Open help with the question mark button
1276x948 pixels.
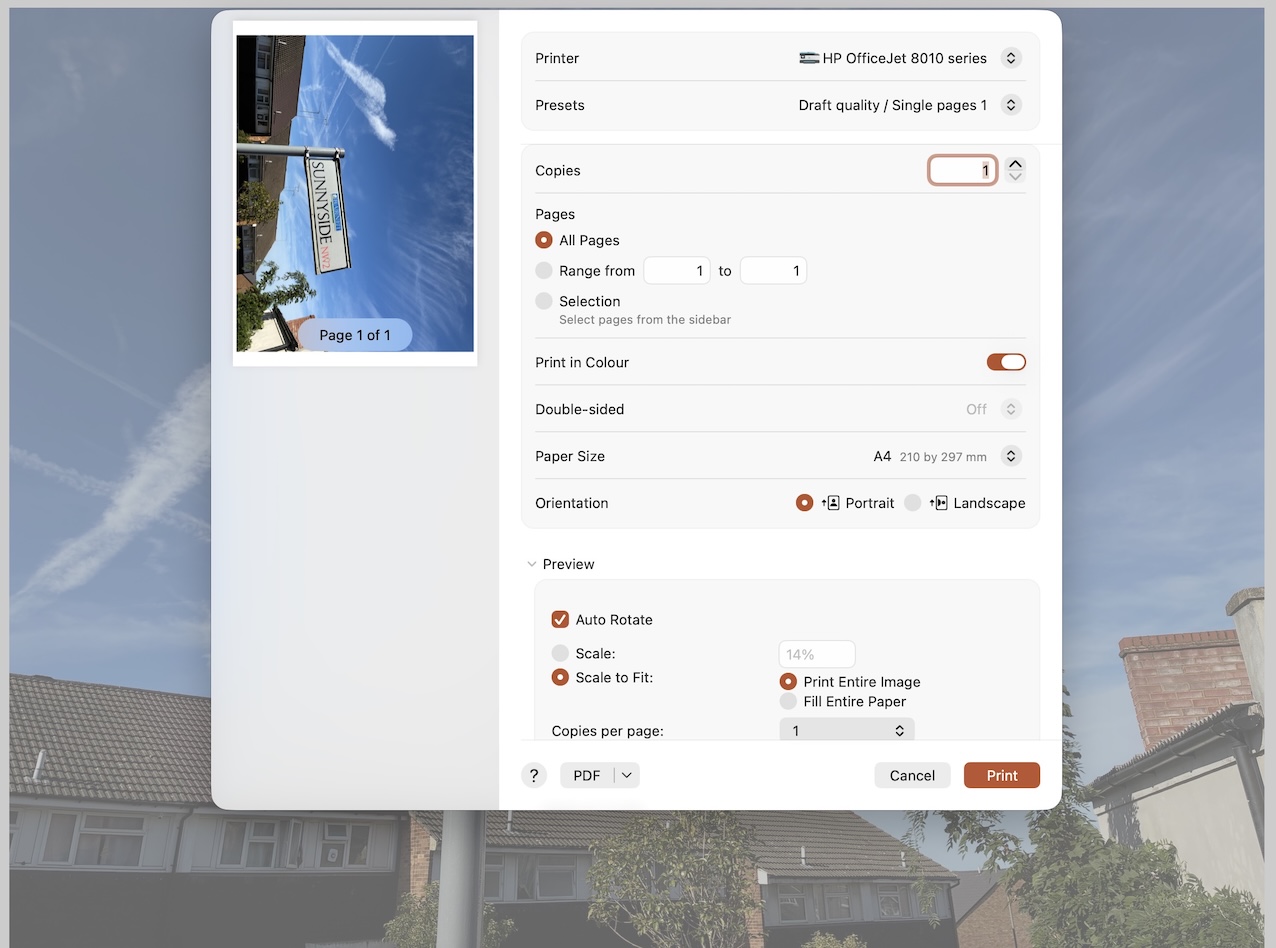click(533, 775)
